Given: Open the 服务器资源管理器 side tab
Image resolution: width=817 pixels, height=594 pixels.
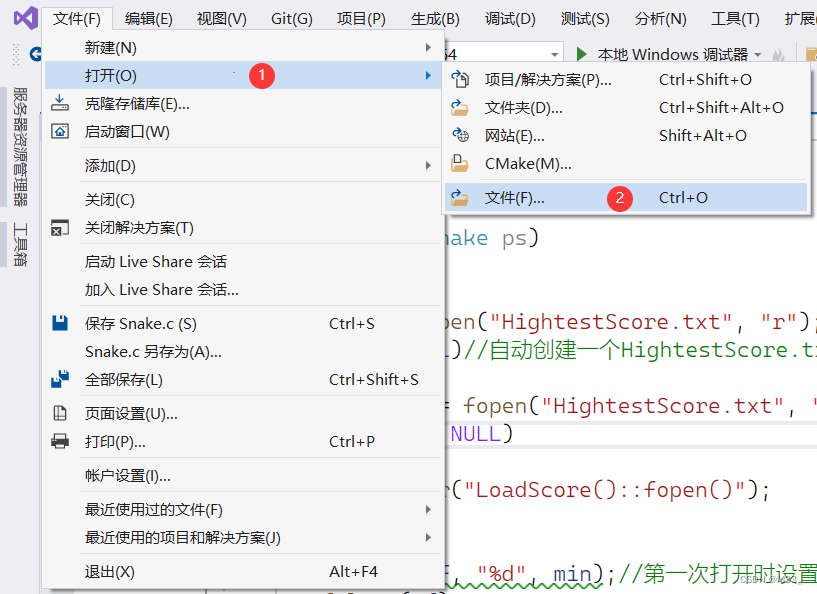Looking at the screenshot, I should [20, 146].
